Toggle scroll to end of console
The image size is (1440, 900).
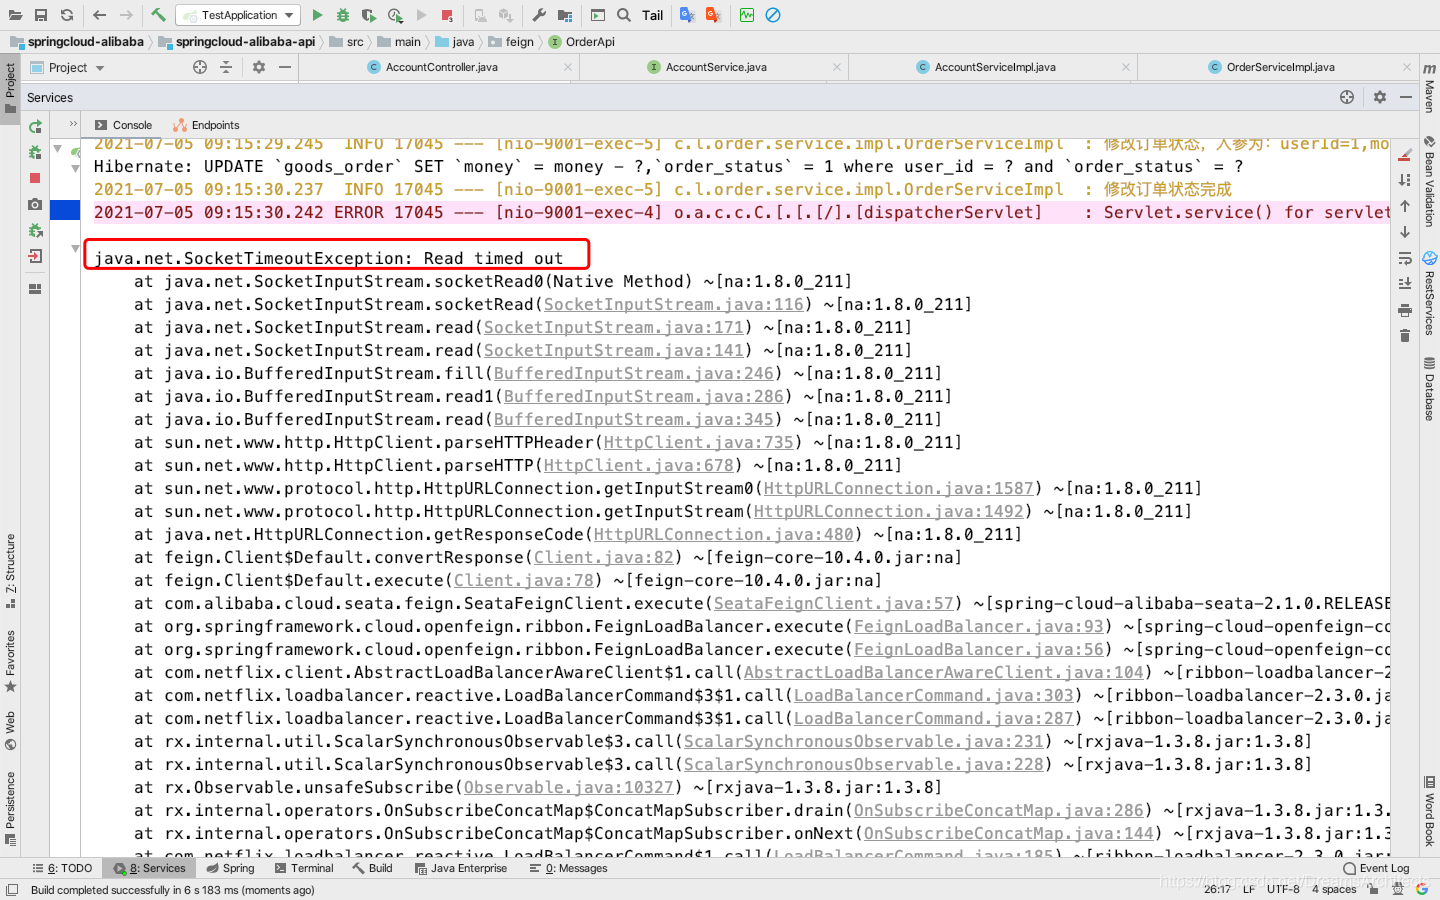(1405, 284)
